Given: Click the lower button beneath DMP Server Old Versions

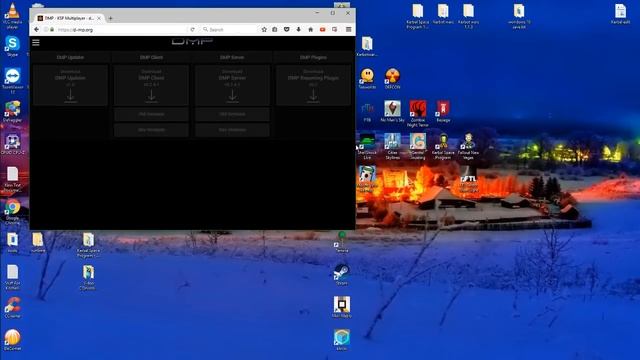Looking at the screenshot, I should [232, 130].
